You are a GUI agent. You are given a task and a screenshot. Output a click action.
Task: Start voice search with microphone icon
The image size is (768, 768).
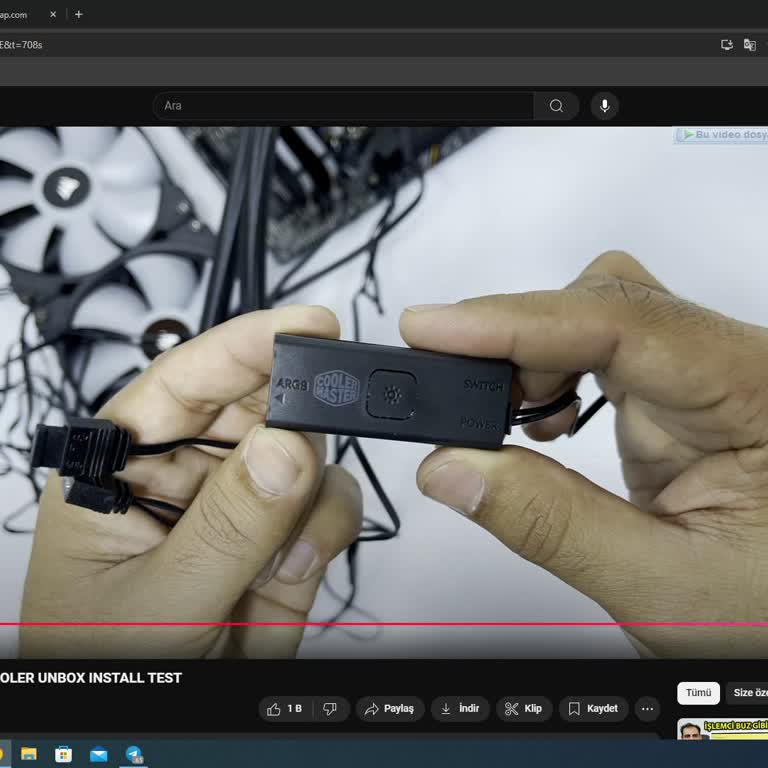(604, 106)
